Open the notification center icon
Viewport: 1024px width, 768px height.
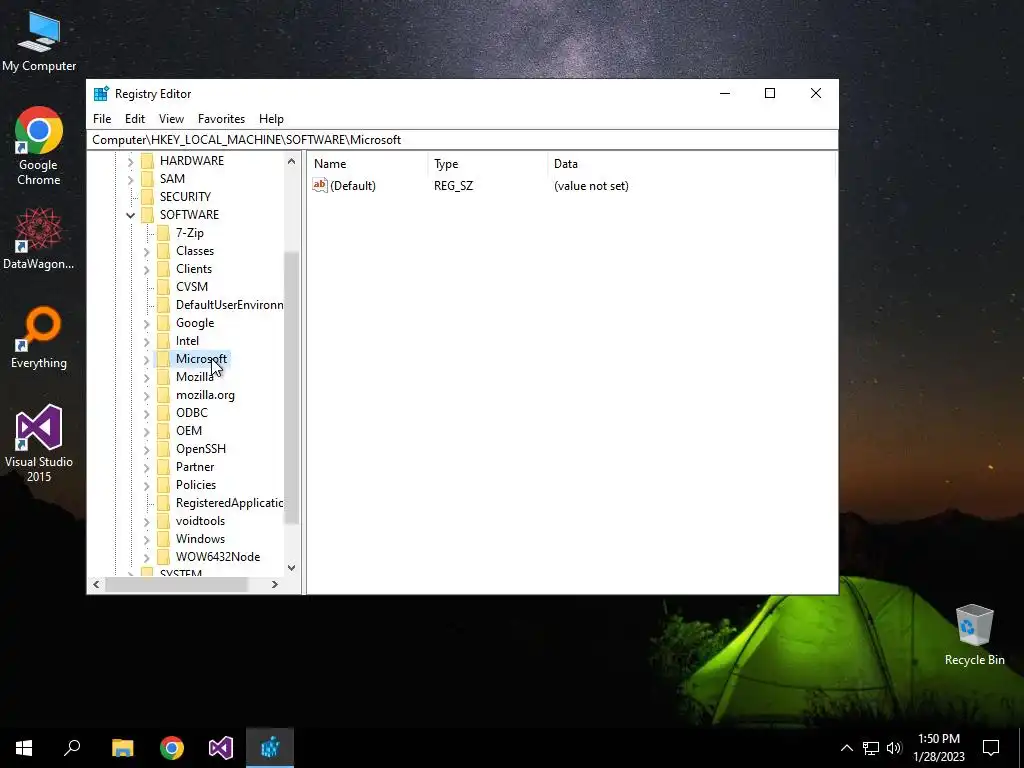991,748
